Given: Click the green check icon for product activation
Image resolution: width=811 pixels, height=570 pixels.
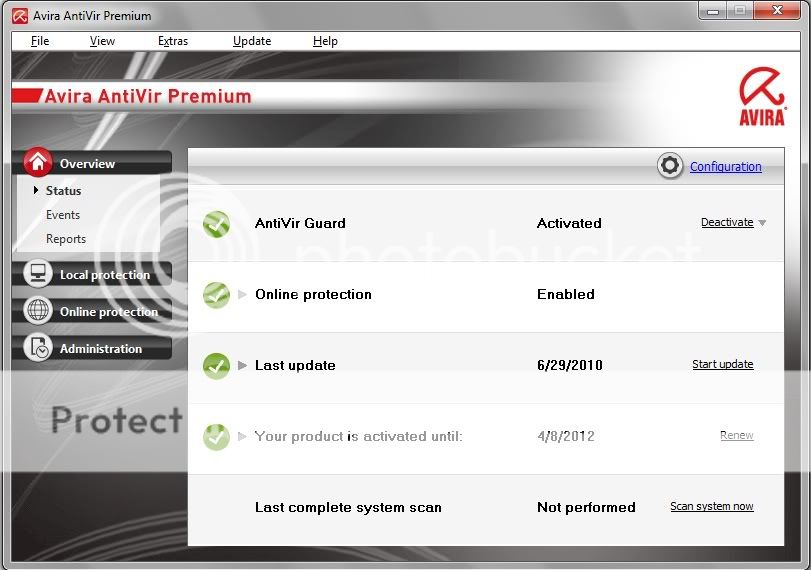Looking at the screenshot, I should pos(216,437).
